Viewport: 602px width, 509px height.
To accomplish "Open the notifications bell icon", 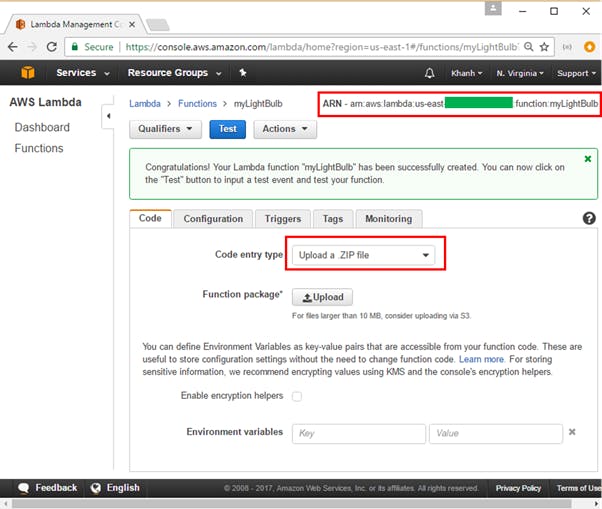I will click(430, 73).
